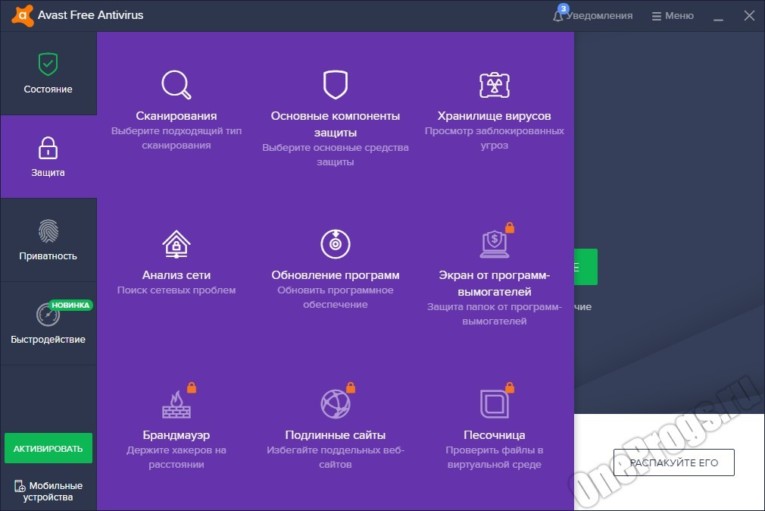Click lock badge on Экран от программ-вымогателей

click(510, 227)
